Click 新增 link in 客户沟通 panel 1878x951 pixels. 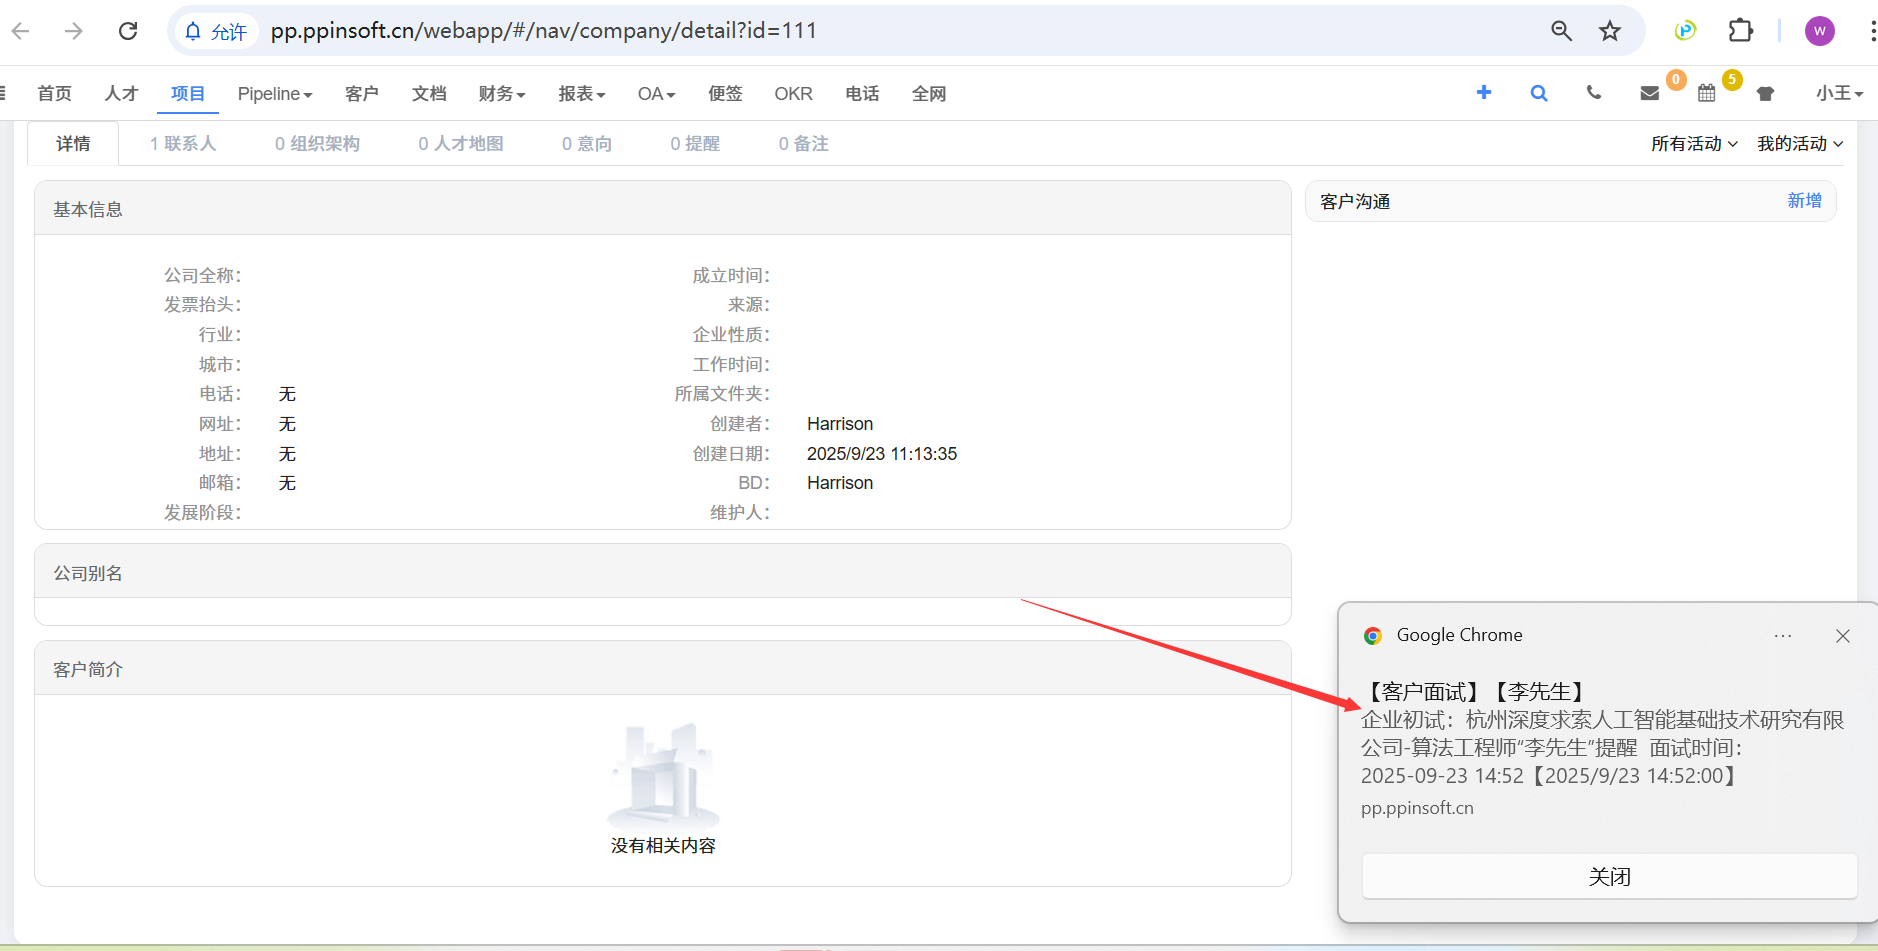pos(1804,201)
